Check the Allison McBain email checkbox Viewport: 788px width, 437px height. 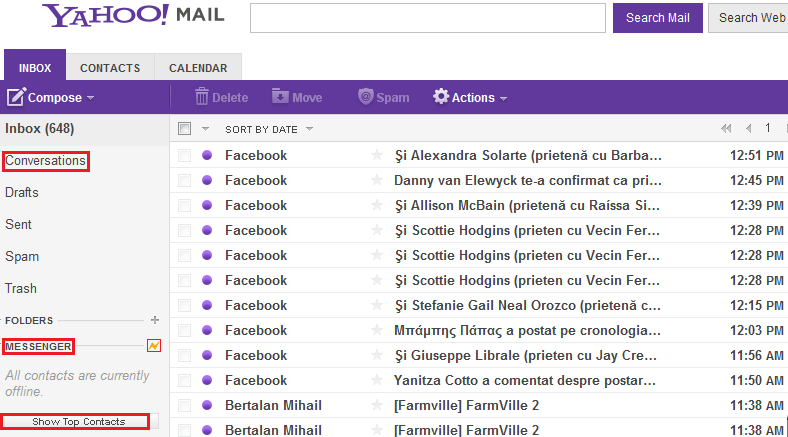184,205
